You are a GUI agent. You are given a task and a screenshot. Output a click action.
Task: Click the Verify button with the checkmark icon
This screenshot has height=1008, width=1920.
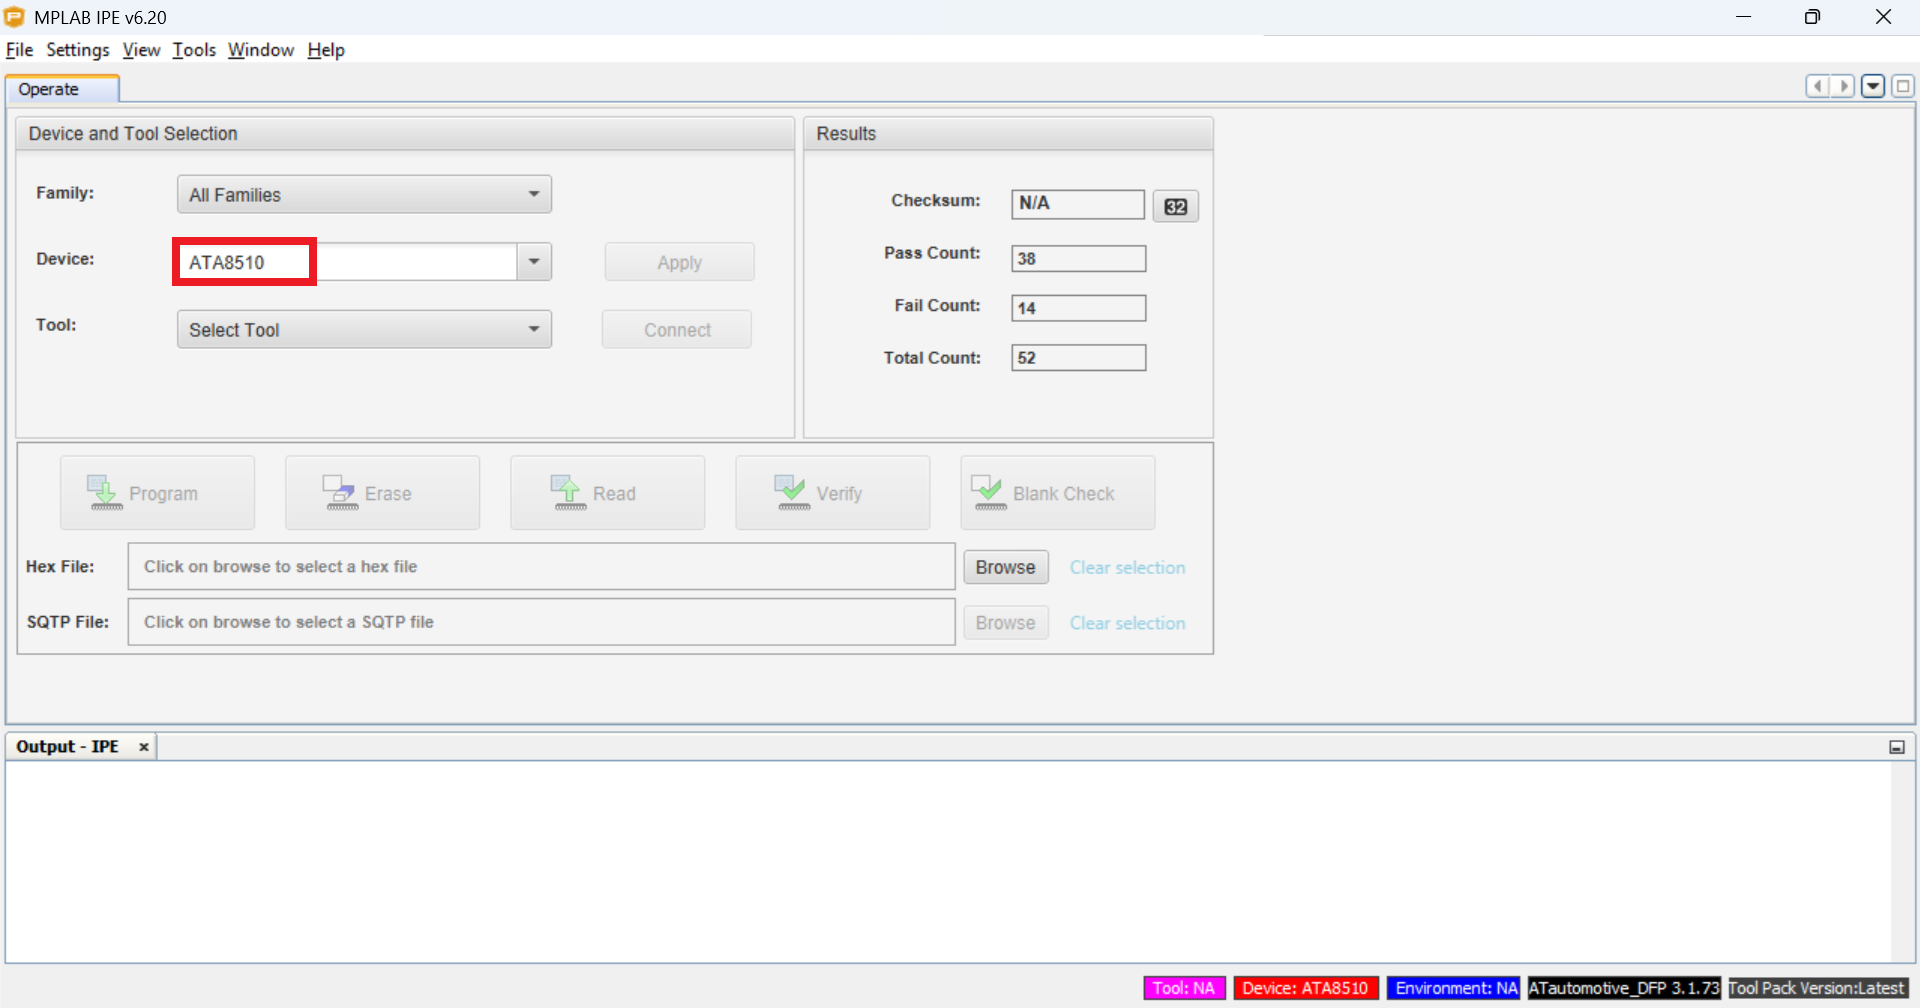(x=832, y=493)
